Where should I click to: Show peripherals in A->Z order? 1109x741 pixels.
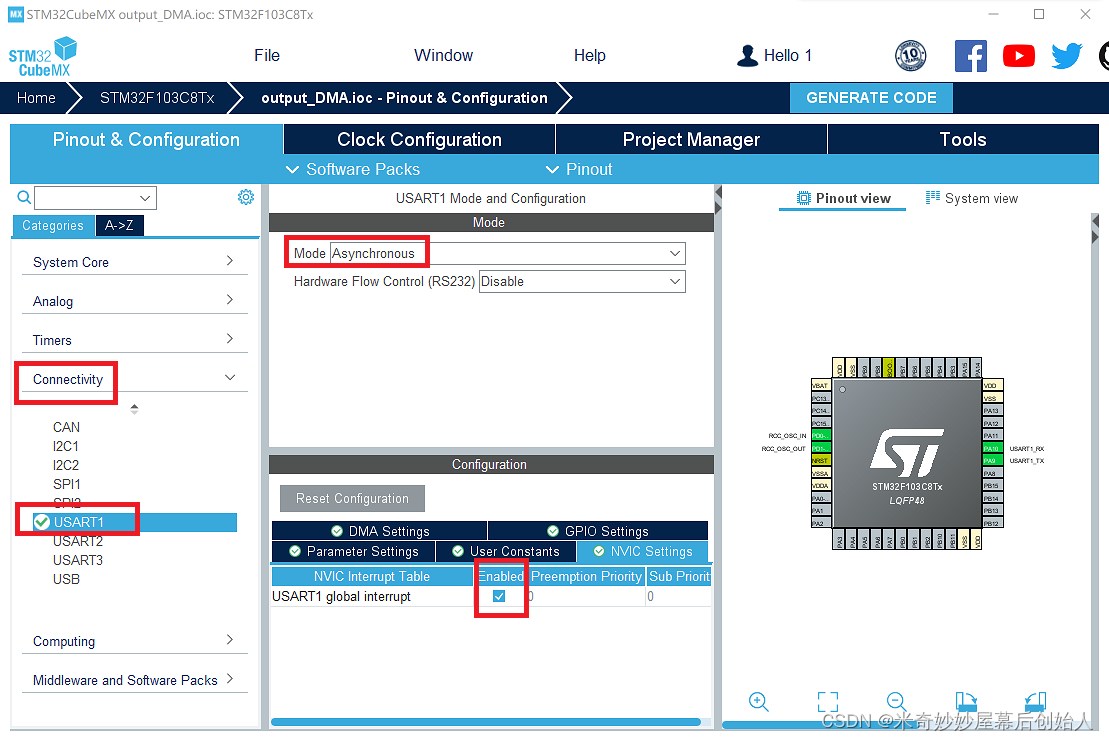(x=120, y=226)
